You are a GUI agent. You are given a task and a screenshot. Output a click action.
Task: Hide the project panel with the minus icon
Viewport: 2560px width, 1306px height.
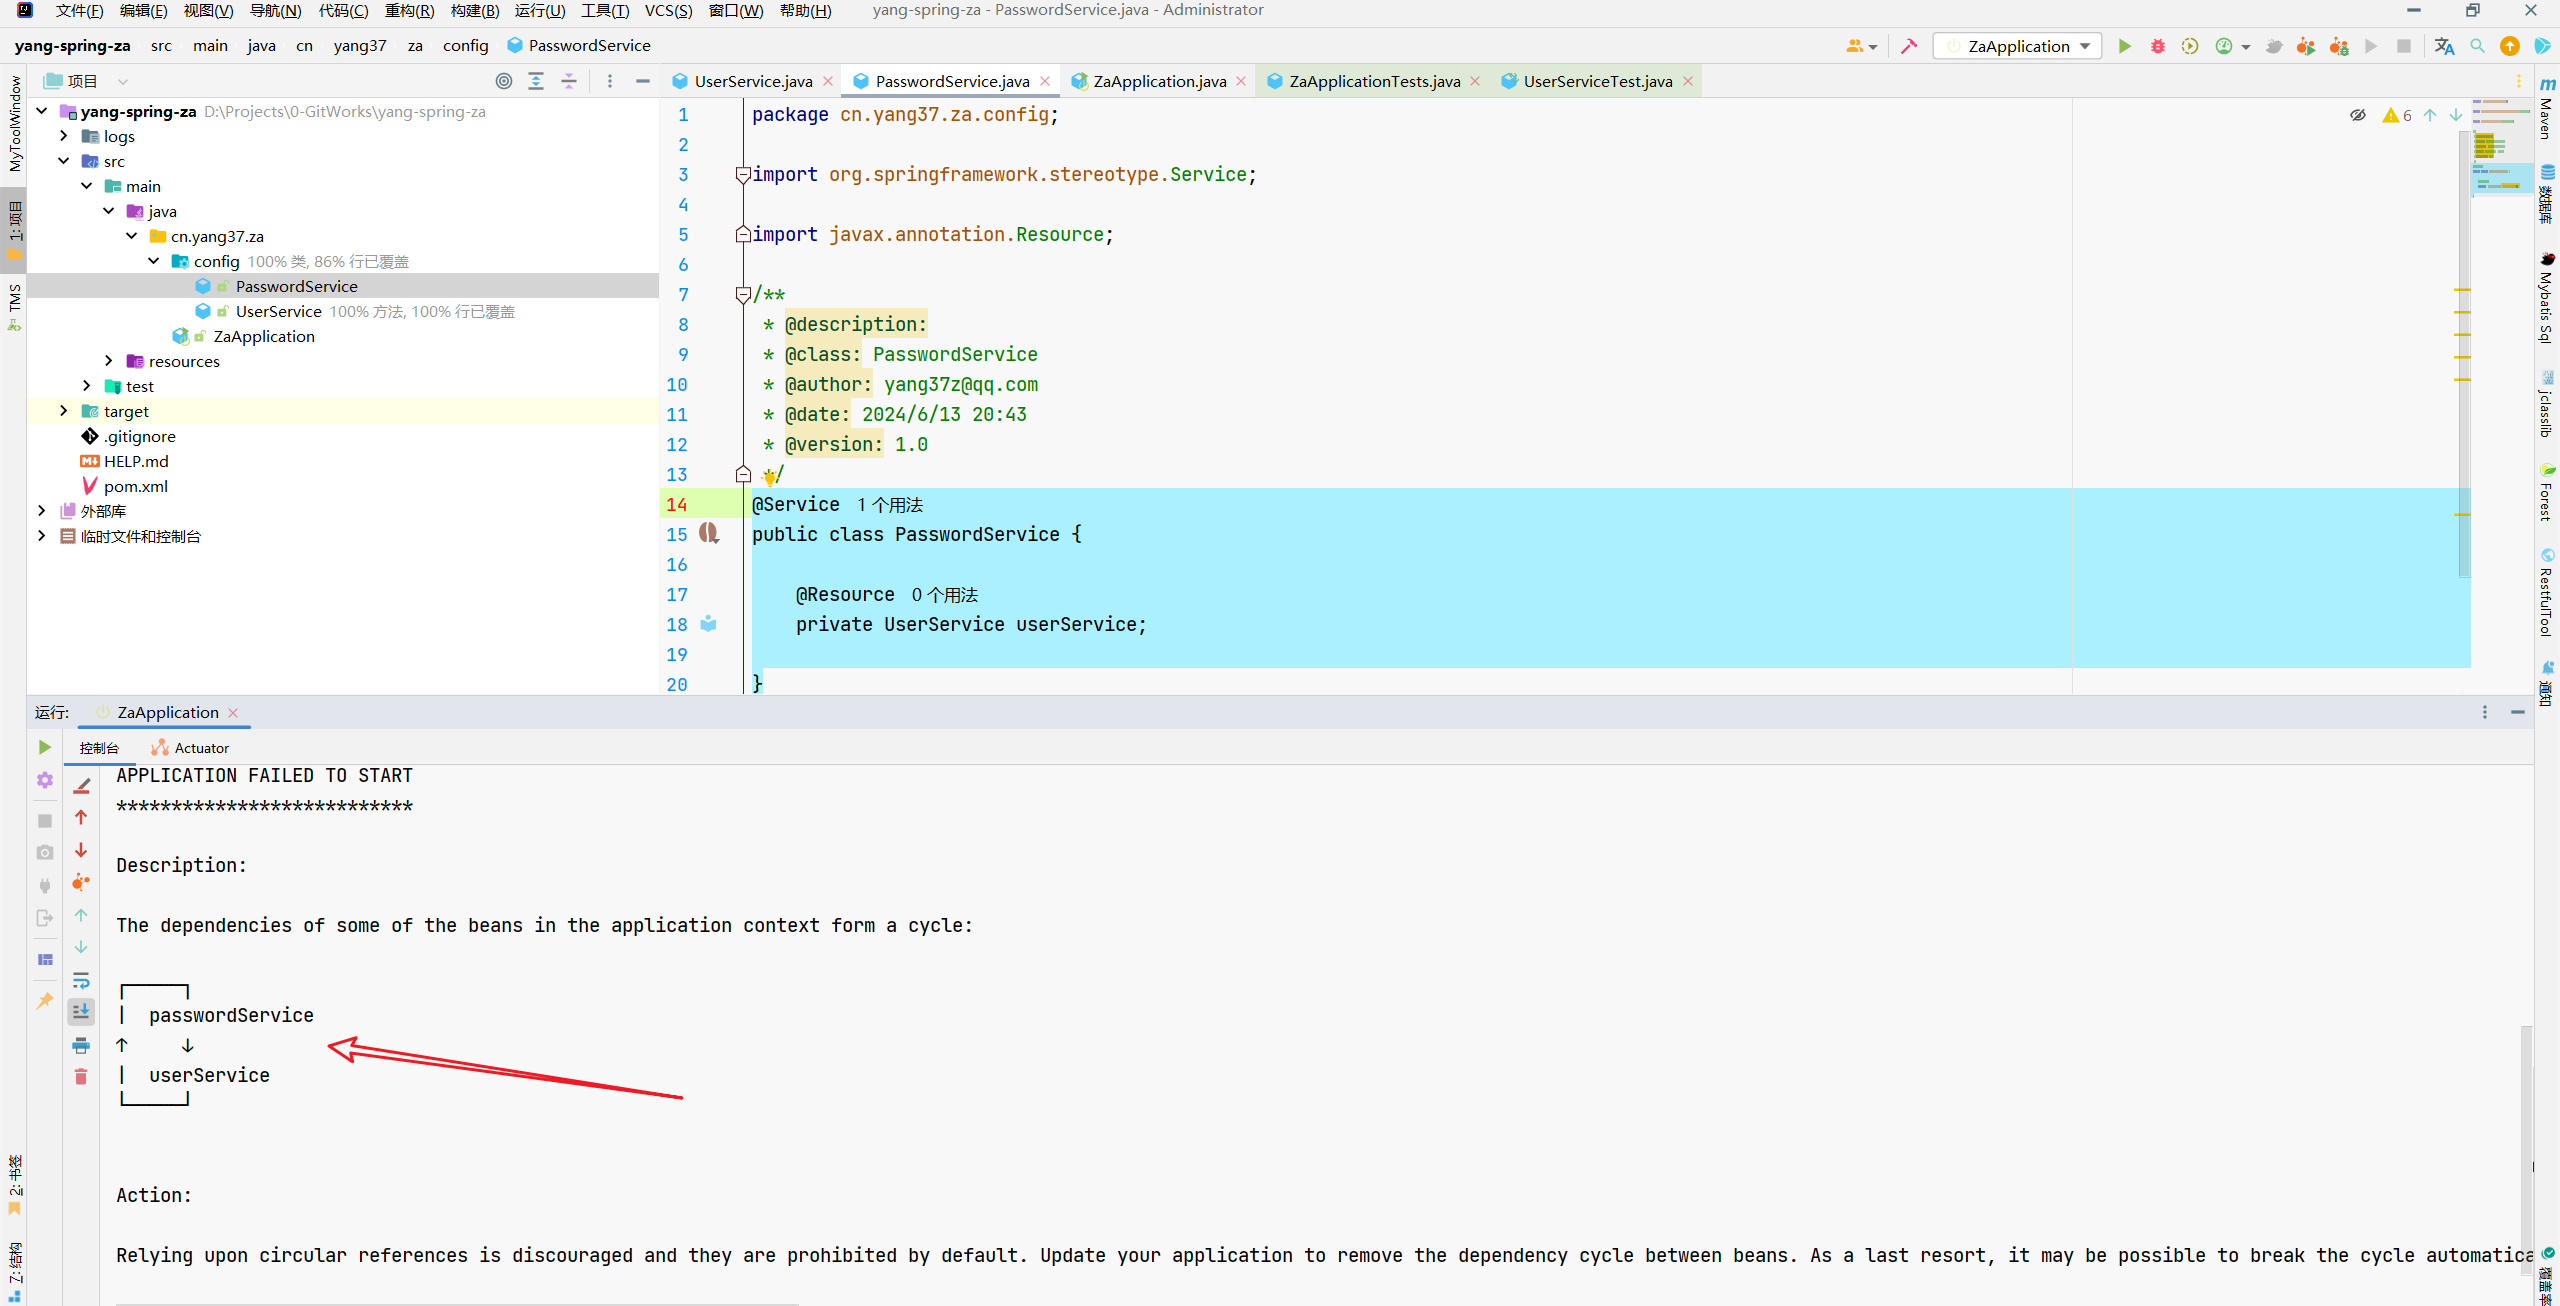643,81
